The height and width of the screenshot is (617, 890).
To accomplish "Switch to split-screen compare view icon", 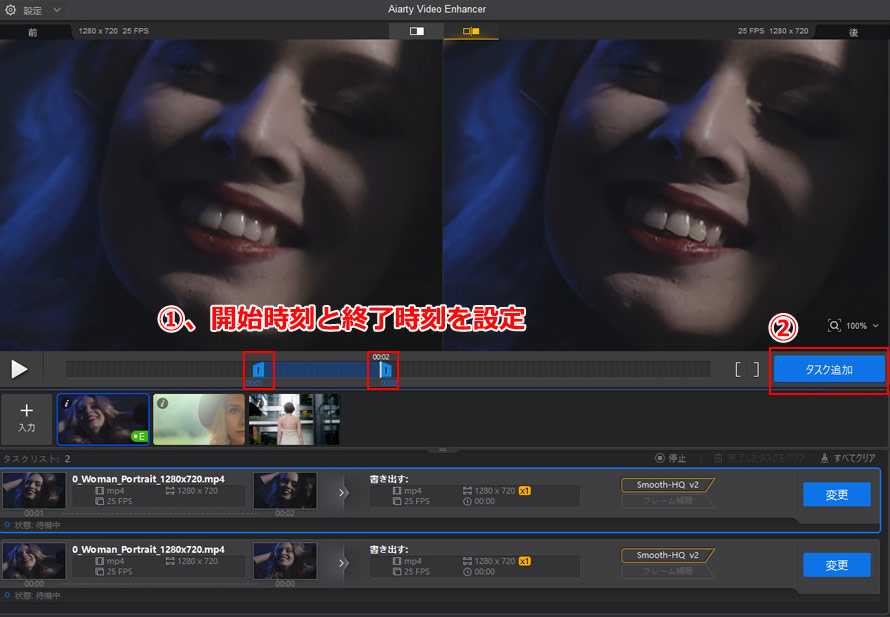I will (x=417, y=32).
